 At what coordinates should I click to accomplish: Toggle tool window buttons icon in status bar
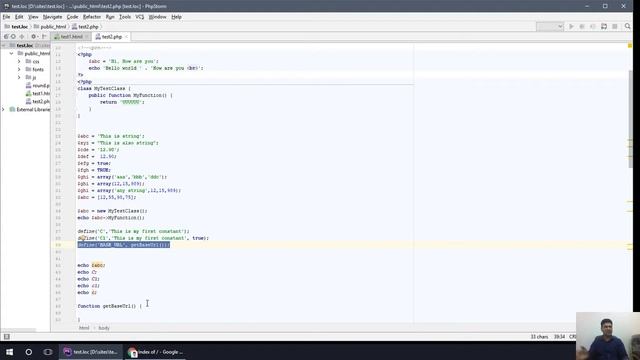7,337
